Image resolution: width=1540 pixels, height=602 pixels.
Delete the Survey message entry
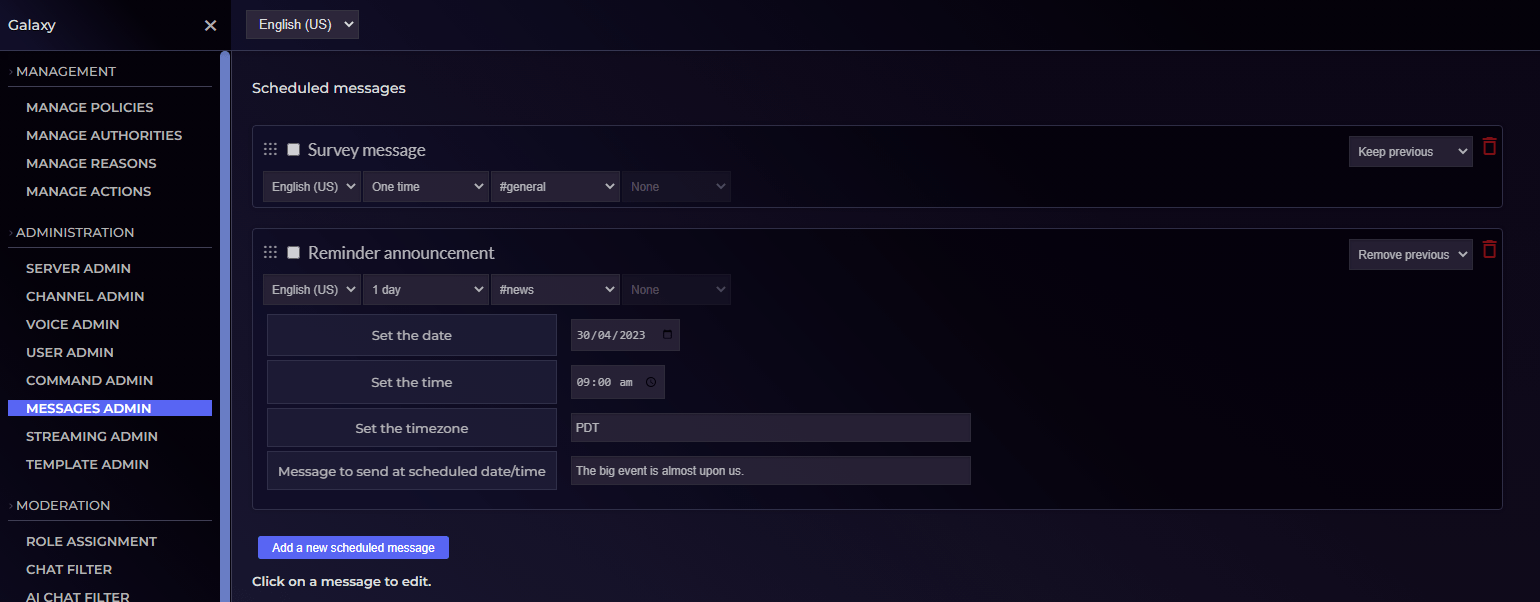(x=1489, y=147)
